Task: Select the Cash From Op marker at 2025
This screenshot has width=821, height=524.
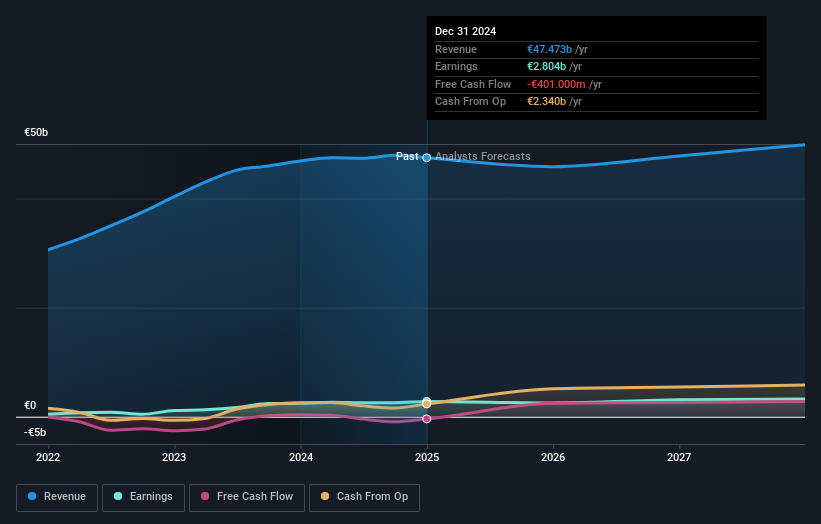Action: click(x=427, y=404)
